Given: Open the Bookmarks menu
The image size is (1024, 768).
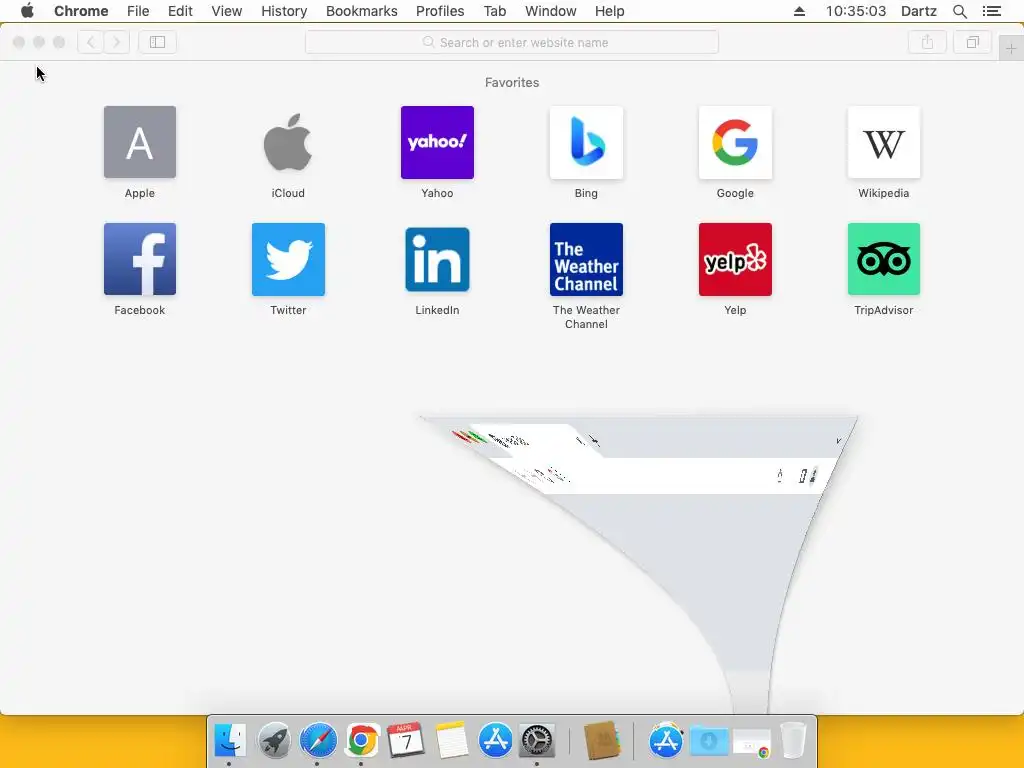Looking at the screenshot, I should click(362, 11).
